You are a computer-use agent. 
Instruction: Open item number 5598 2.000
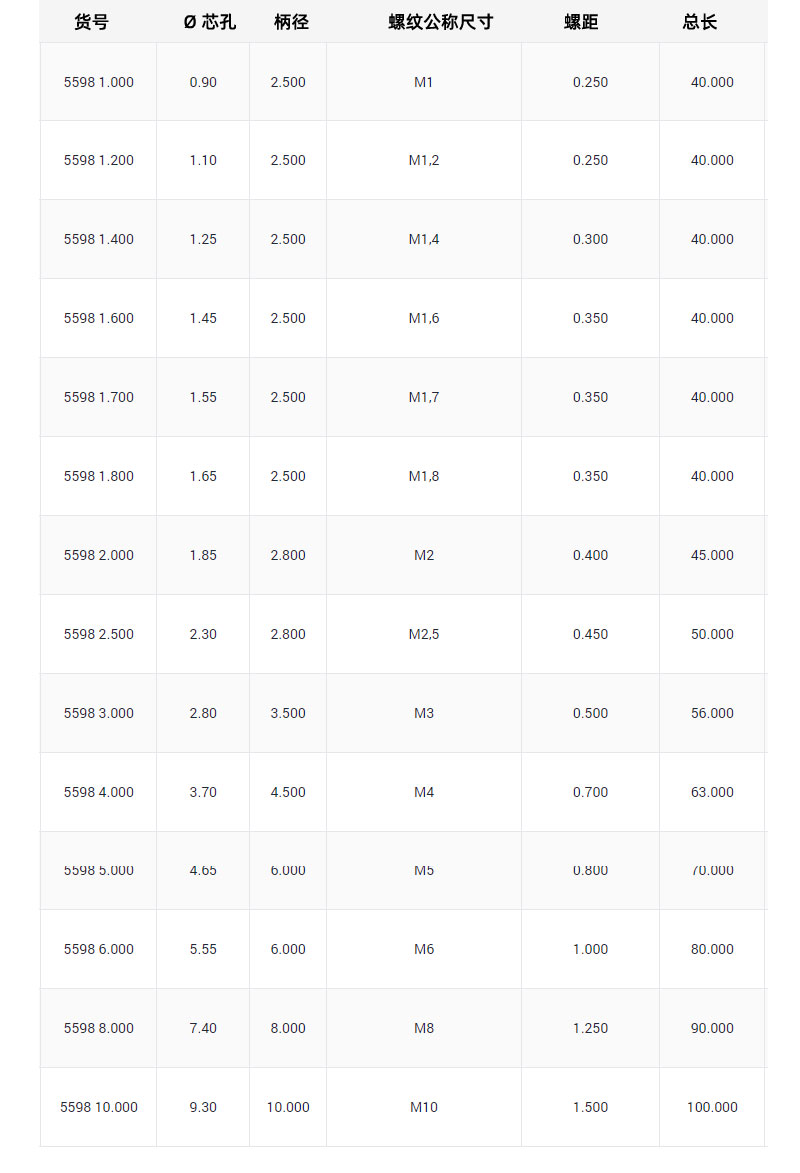tap(98, 555)
